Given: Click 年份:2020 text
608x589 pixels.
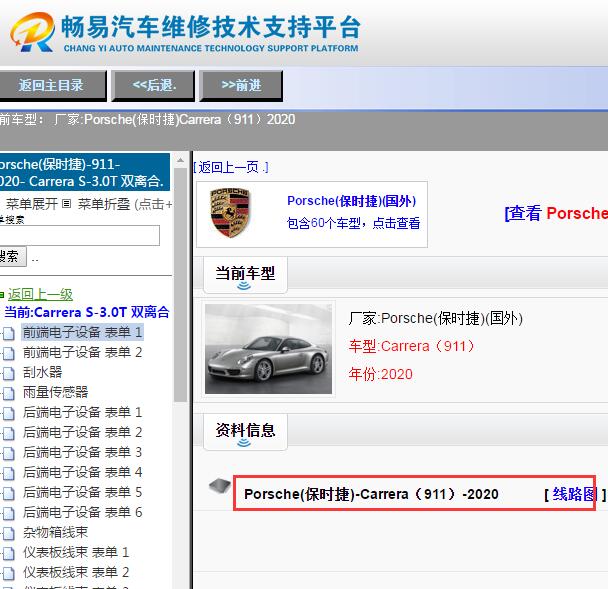Looking at the screenshot, I should pos(380,374).
